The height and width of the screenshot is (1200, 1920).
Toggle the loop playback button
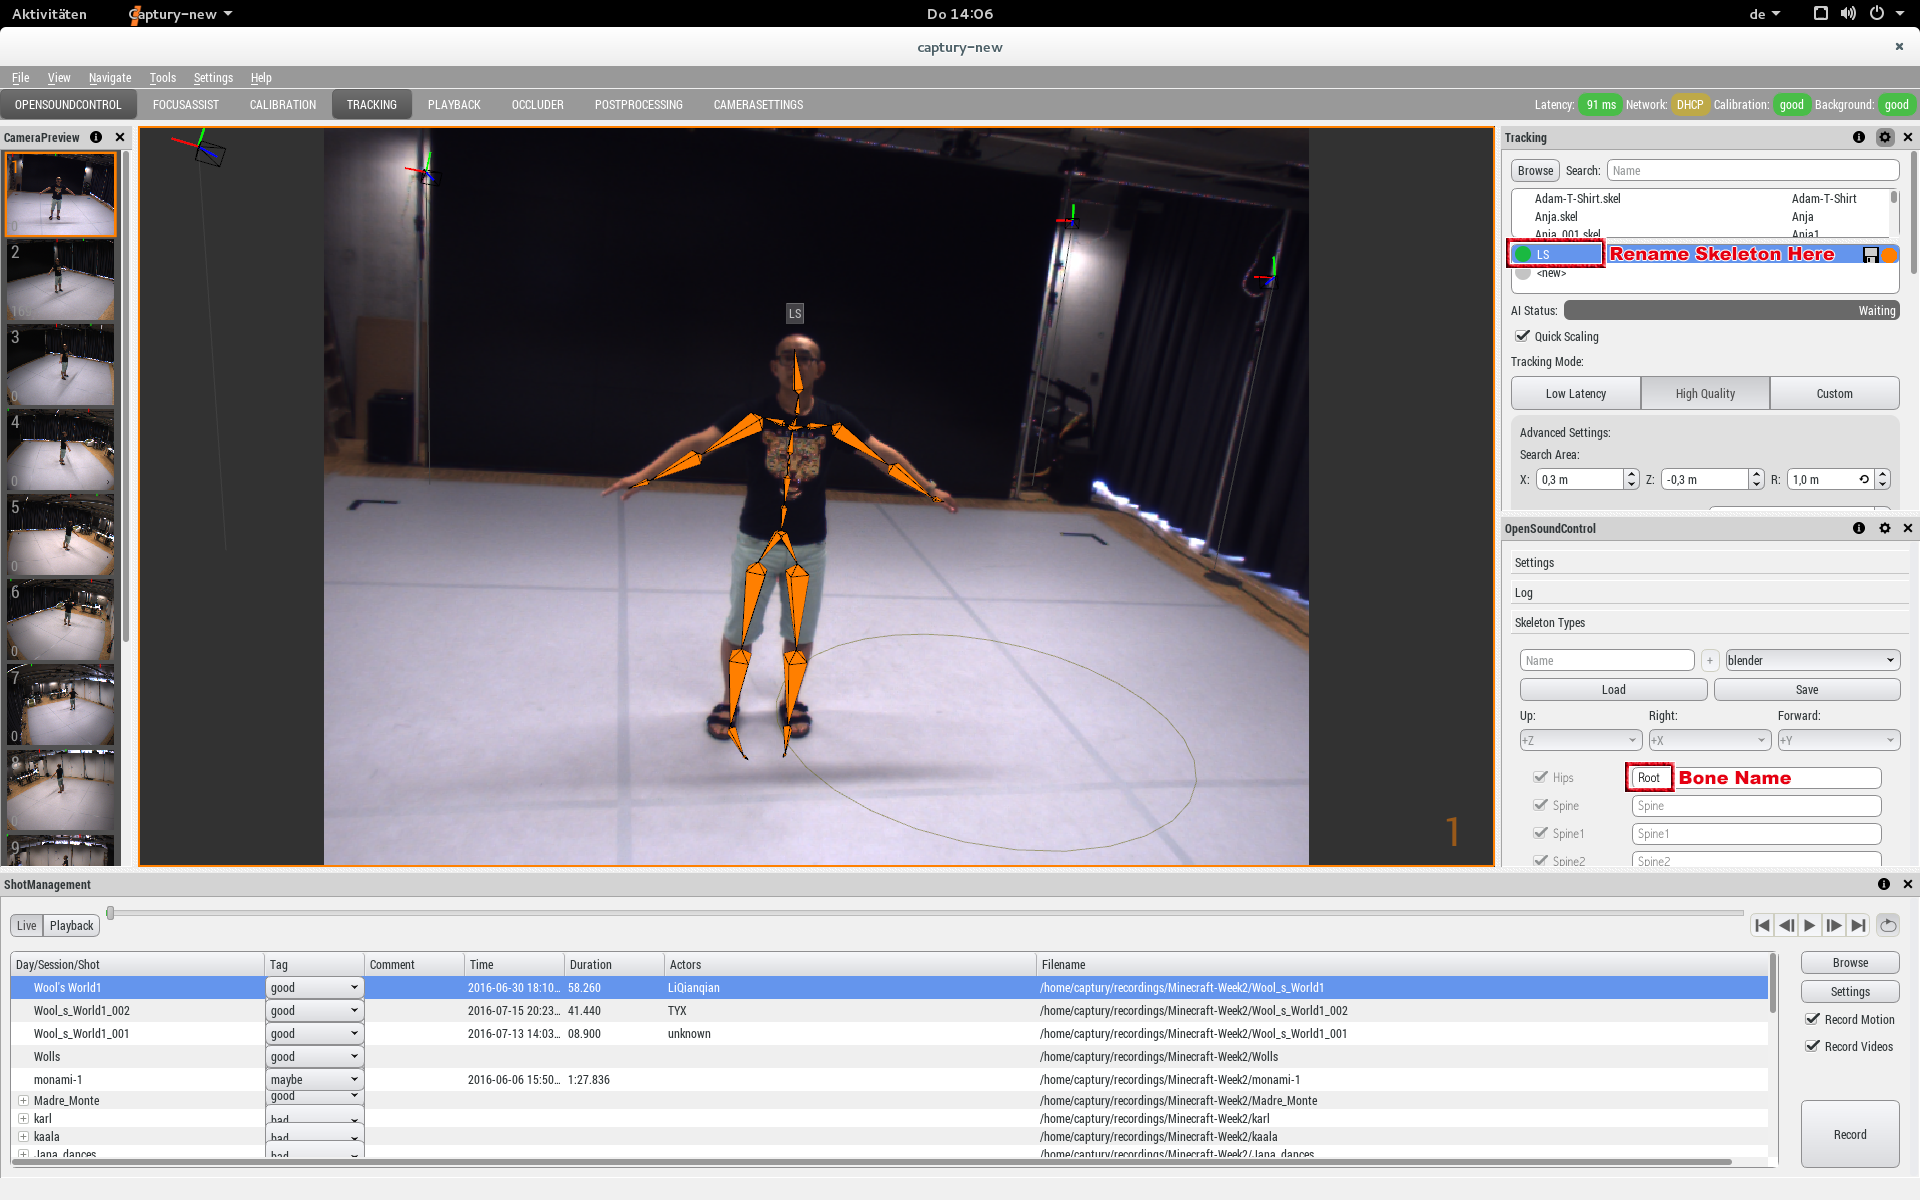[x=1888, y=925]
